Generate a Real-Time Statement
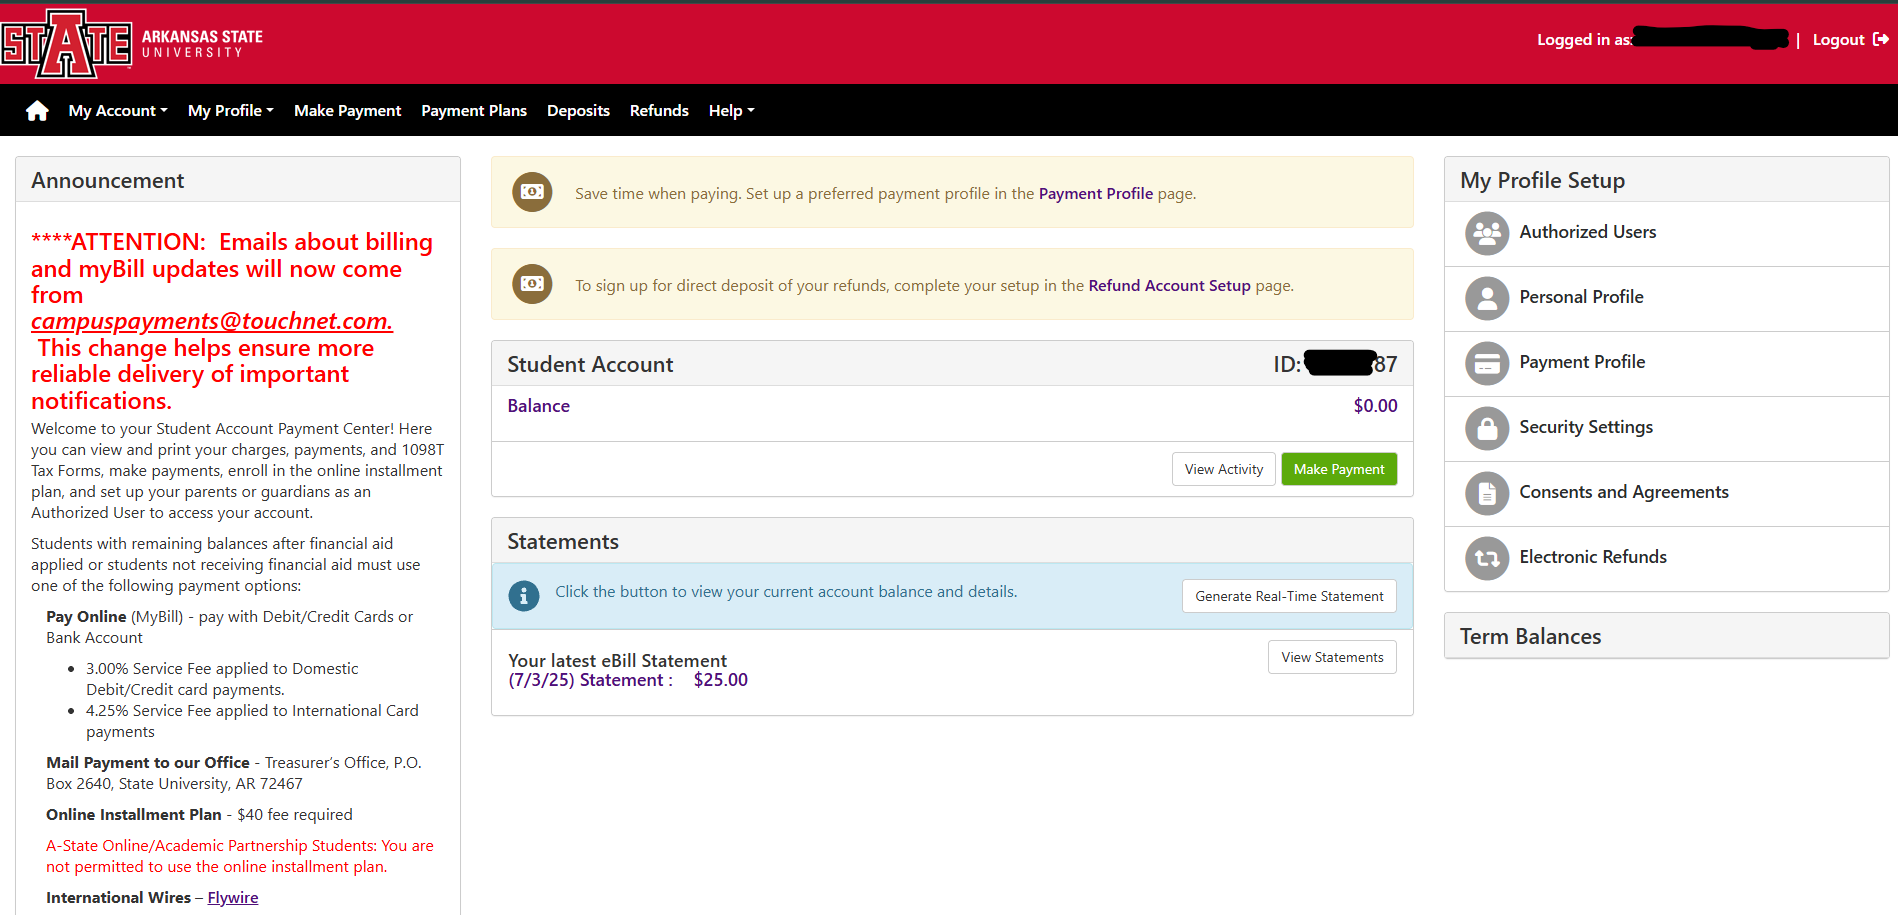Screen dimensions: 1898x915 (x=1289, y=596)
